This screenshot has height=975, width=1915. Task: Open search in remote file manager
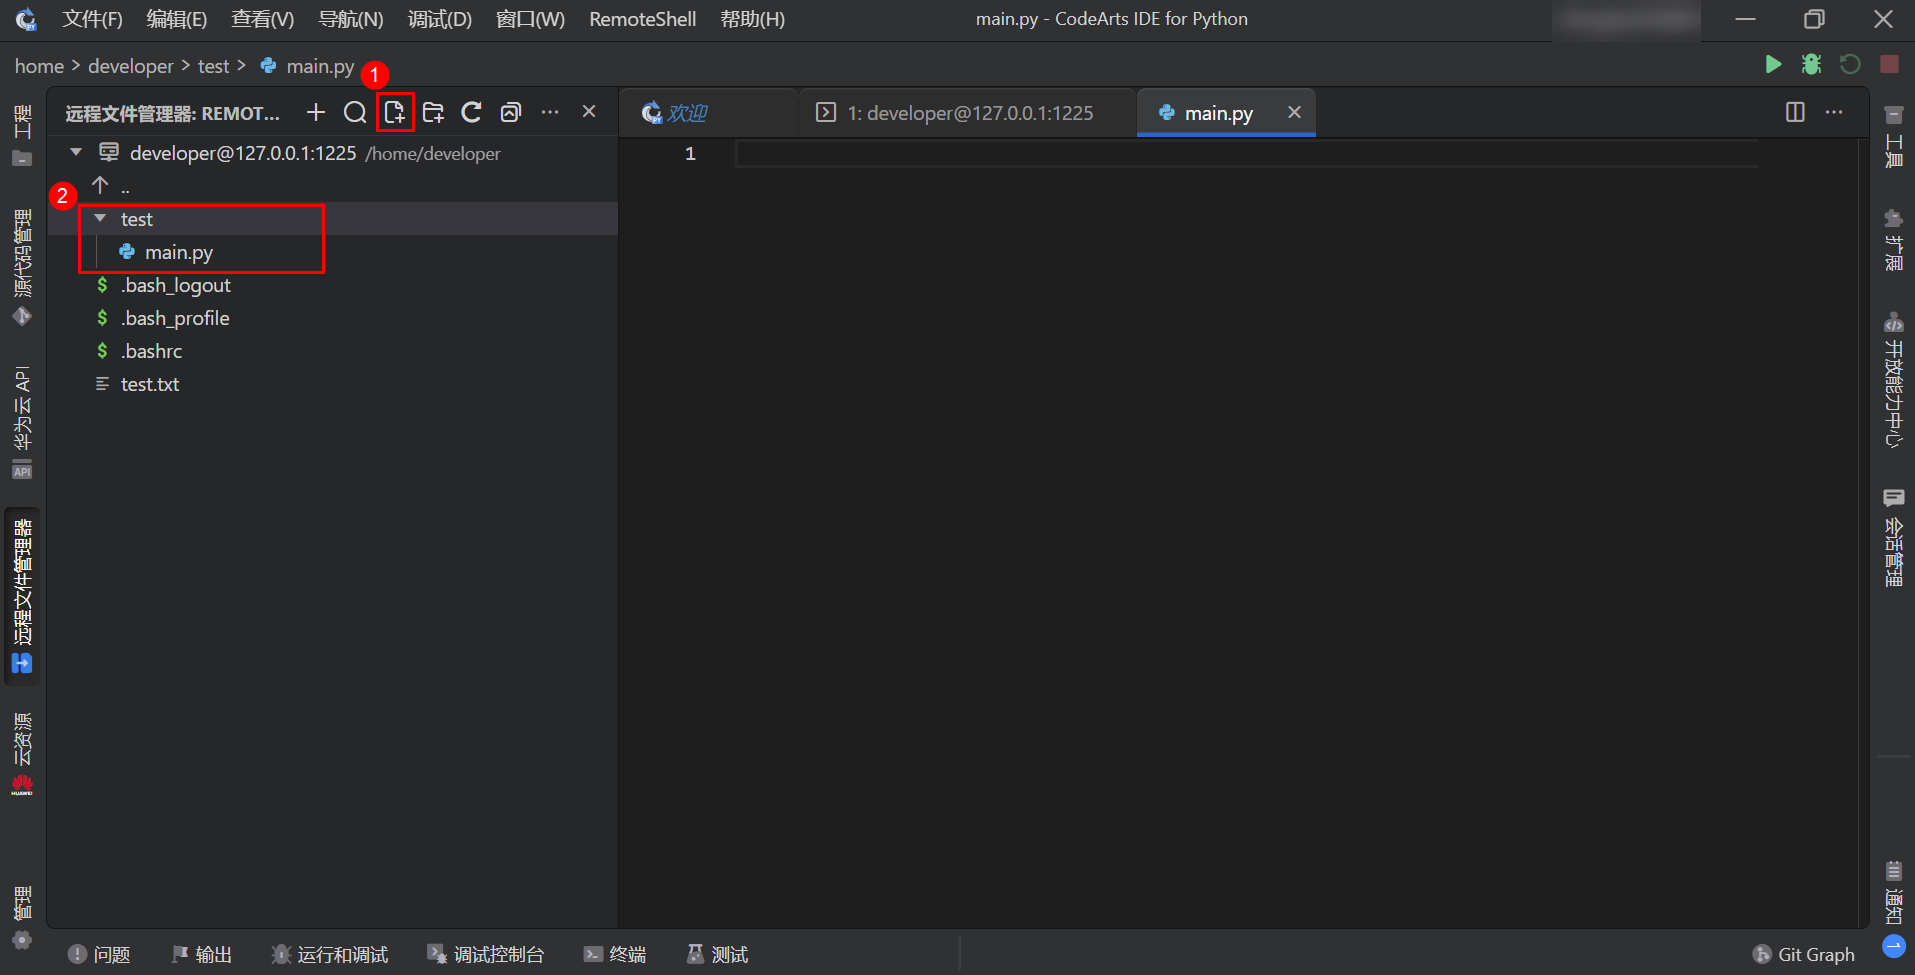355,112
